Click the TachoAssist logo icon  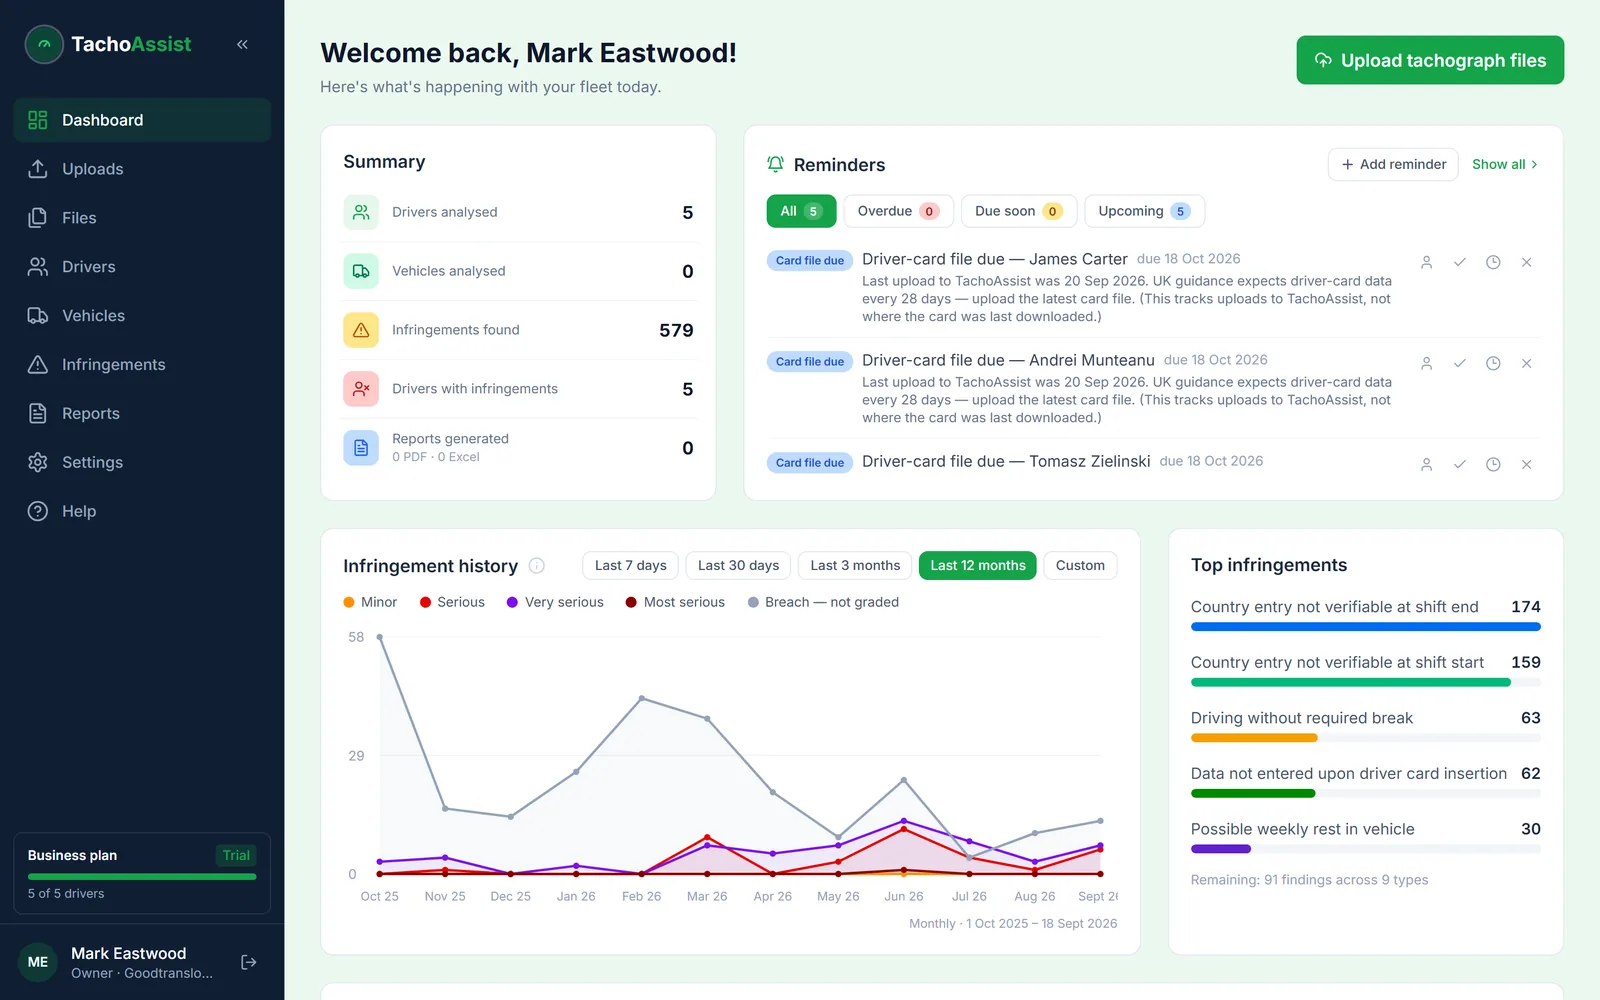point(44,44)
